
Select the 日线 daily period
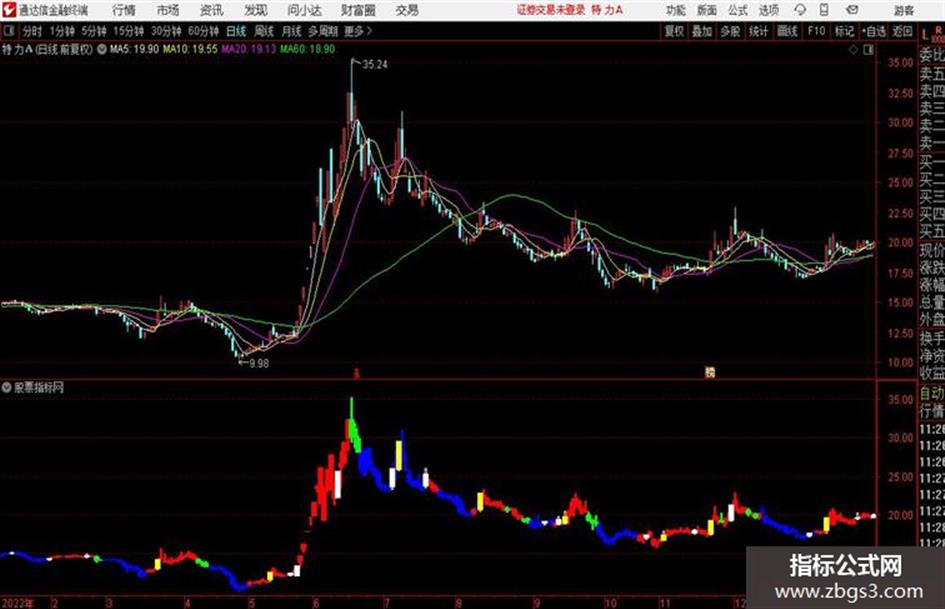236,31
